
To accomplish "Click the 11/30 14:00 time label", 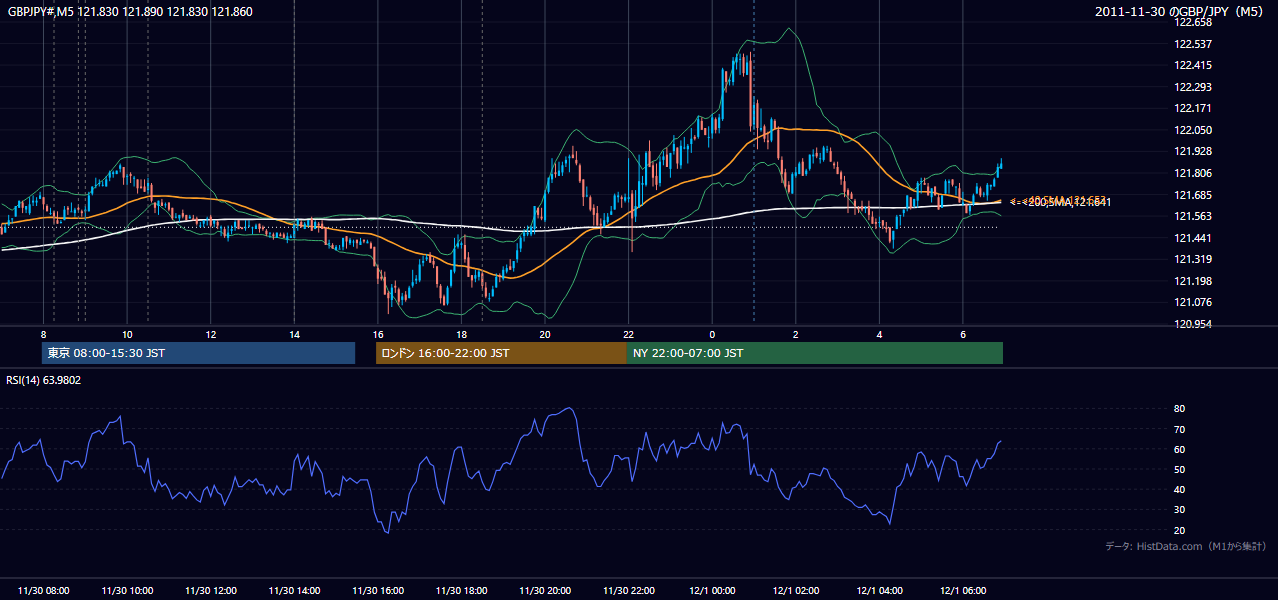I will 295,591.
